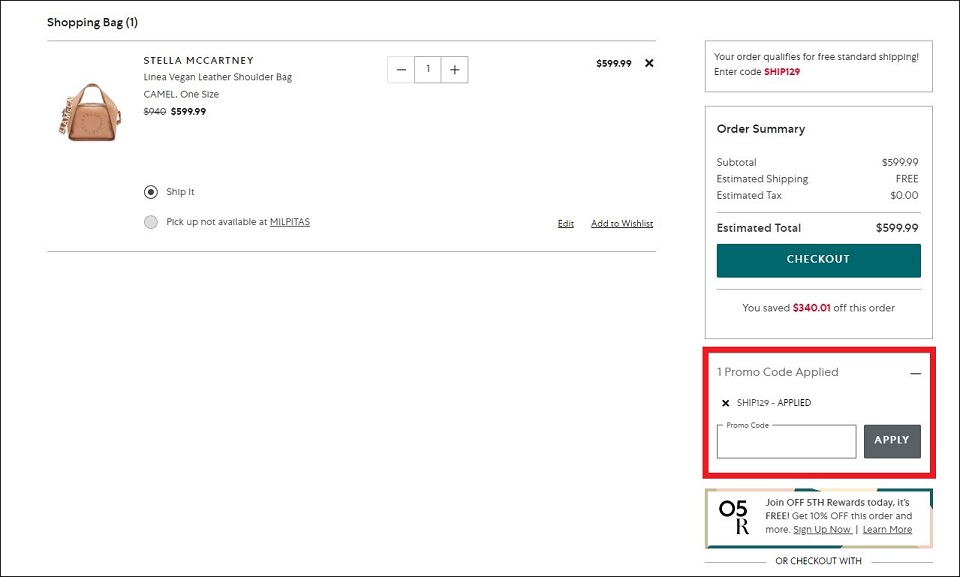The height and width of the screenshot is (577, 960).
Task: Open the camel shoulder bag thumbnail
Action: coord(90,113)
